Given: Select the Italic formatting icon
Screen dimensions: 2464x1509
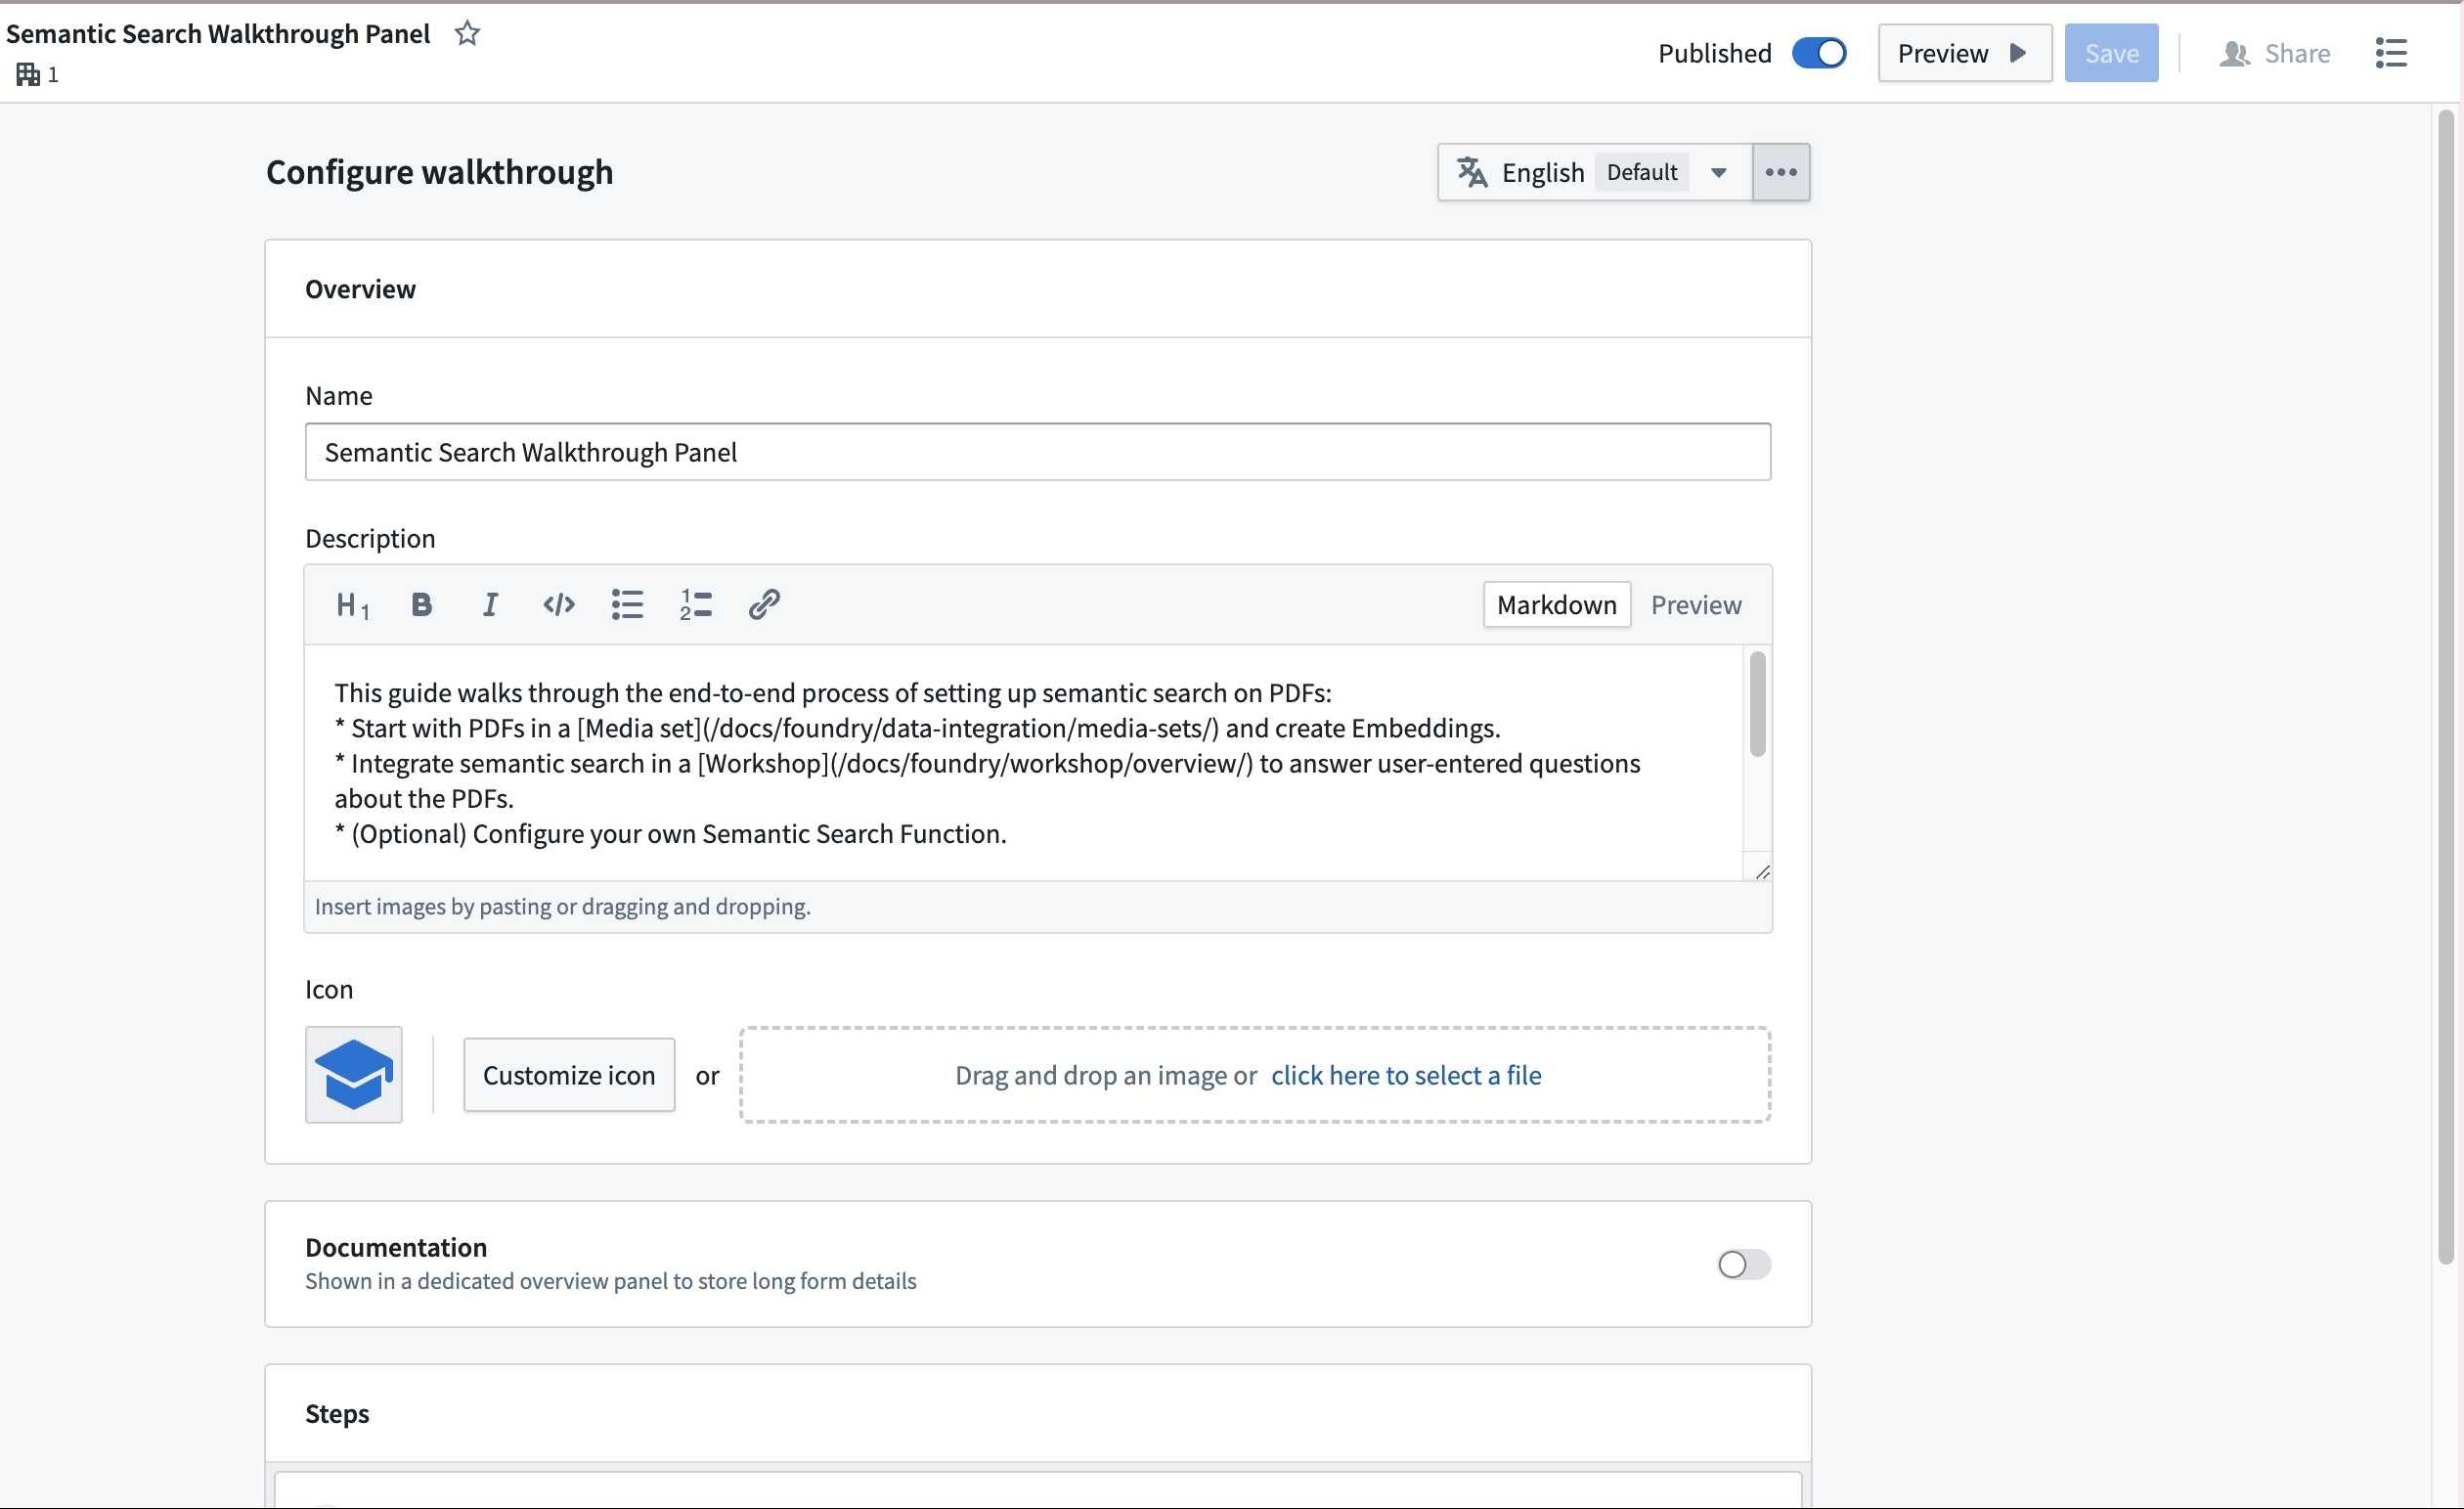Looking at the screenshot, I should click(x=489, y=604).
